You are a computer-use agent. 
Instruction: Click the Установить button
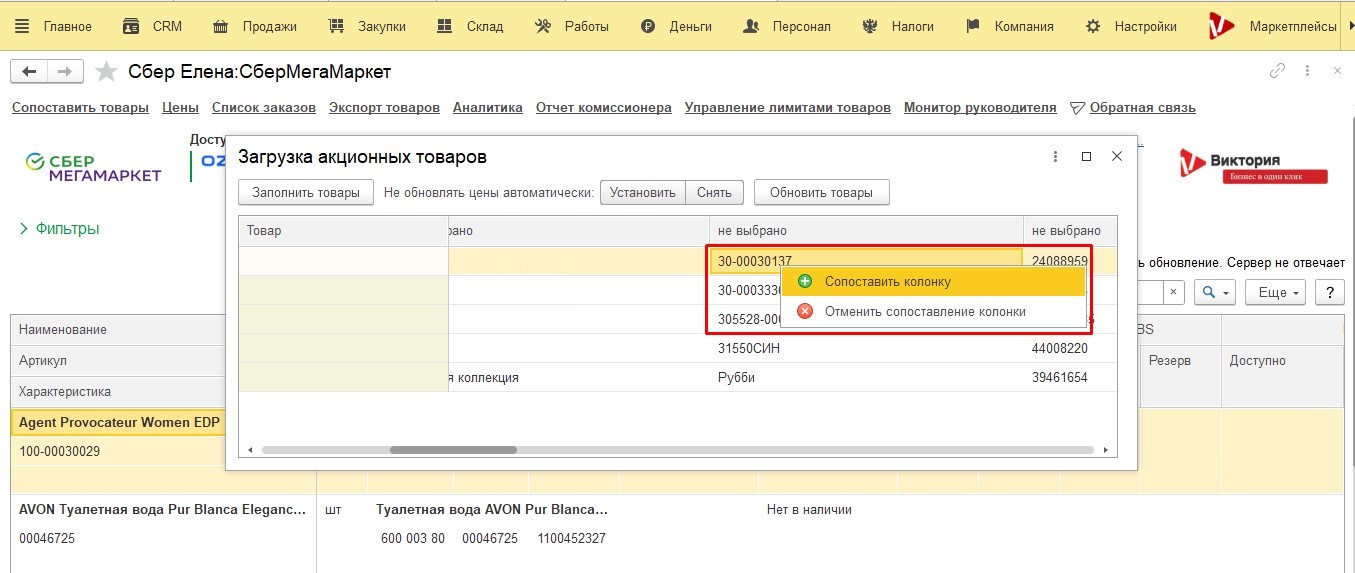click(643, 192)
